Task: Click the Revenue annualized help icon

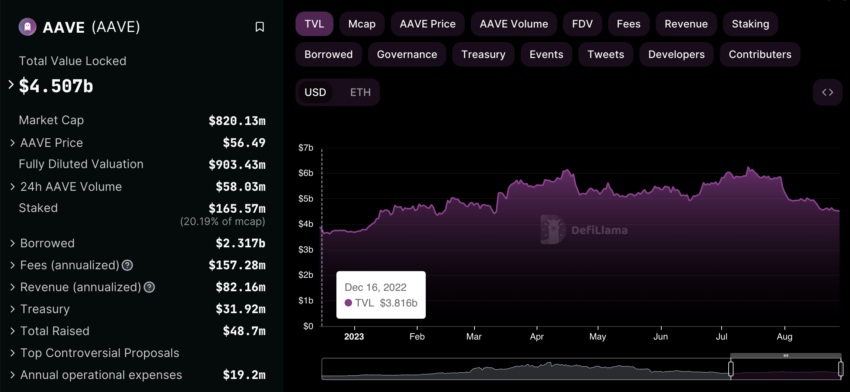Action: pyautogui.click(x=149, y=287)
